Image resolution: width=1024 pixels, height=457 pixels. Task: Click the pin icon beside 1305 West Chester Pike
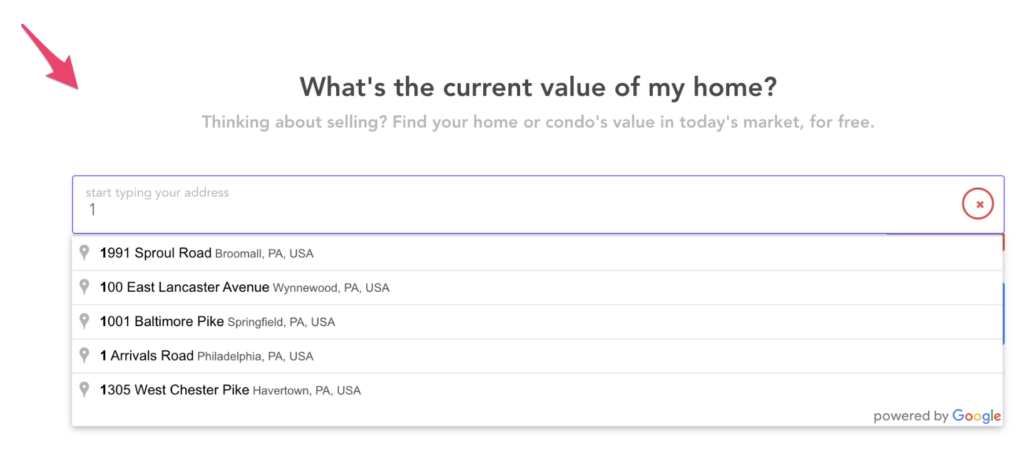(85, 389)
